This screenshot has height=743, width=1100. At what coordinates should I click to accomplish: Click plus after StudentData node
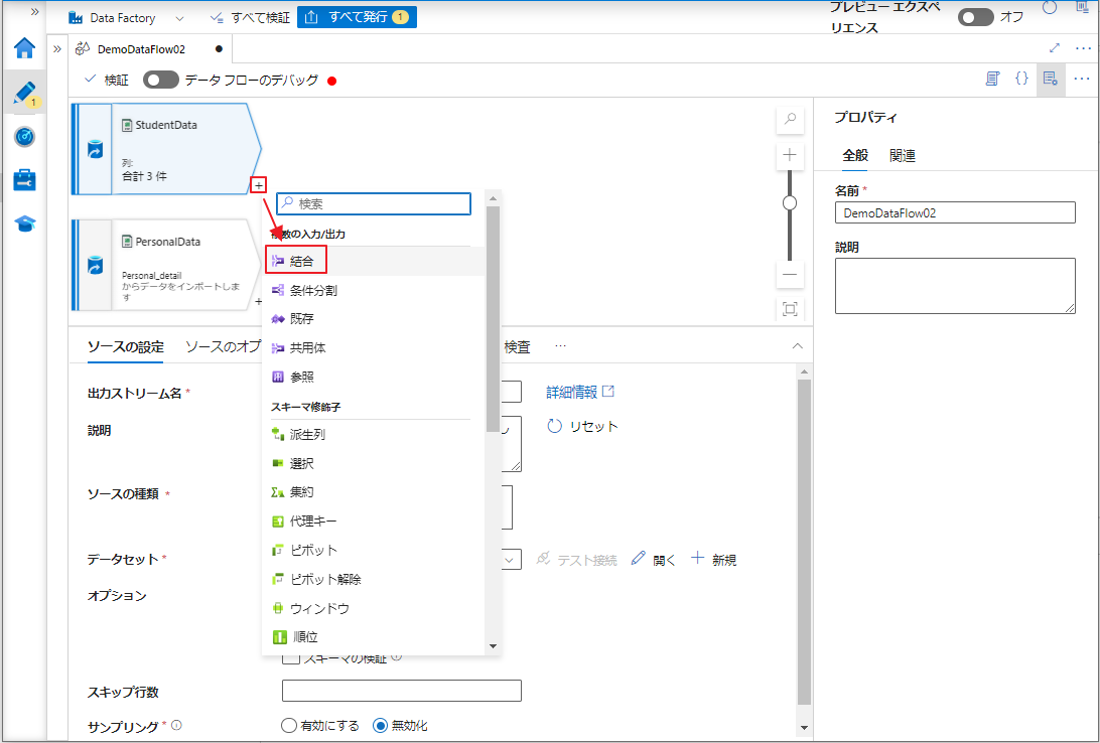pyautogui.click(x=258, y=185)
